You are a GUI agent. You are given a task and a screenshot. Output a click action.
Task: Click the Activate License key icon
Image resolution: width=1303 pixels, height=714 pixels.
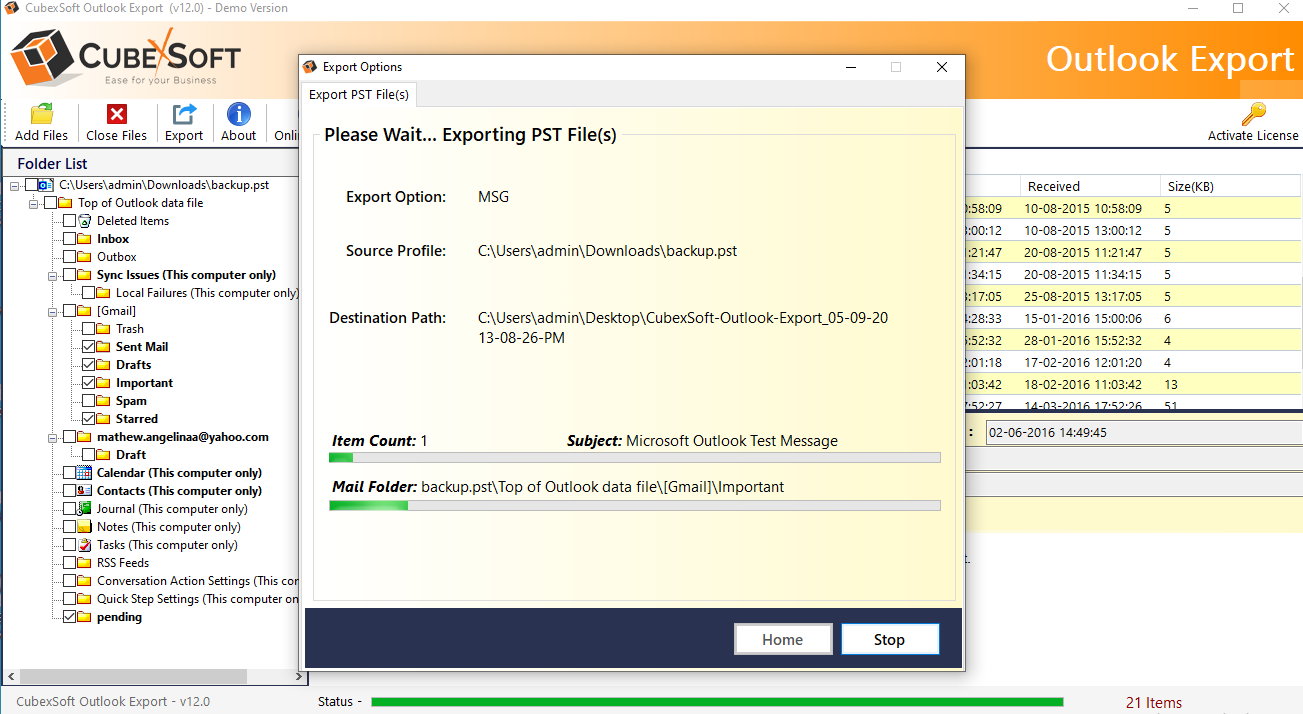click(1253, 114)
